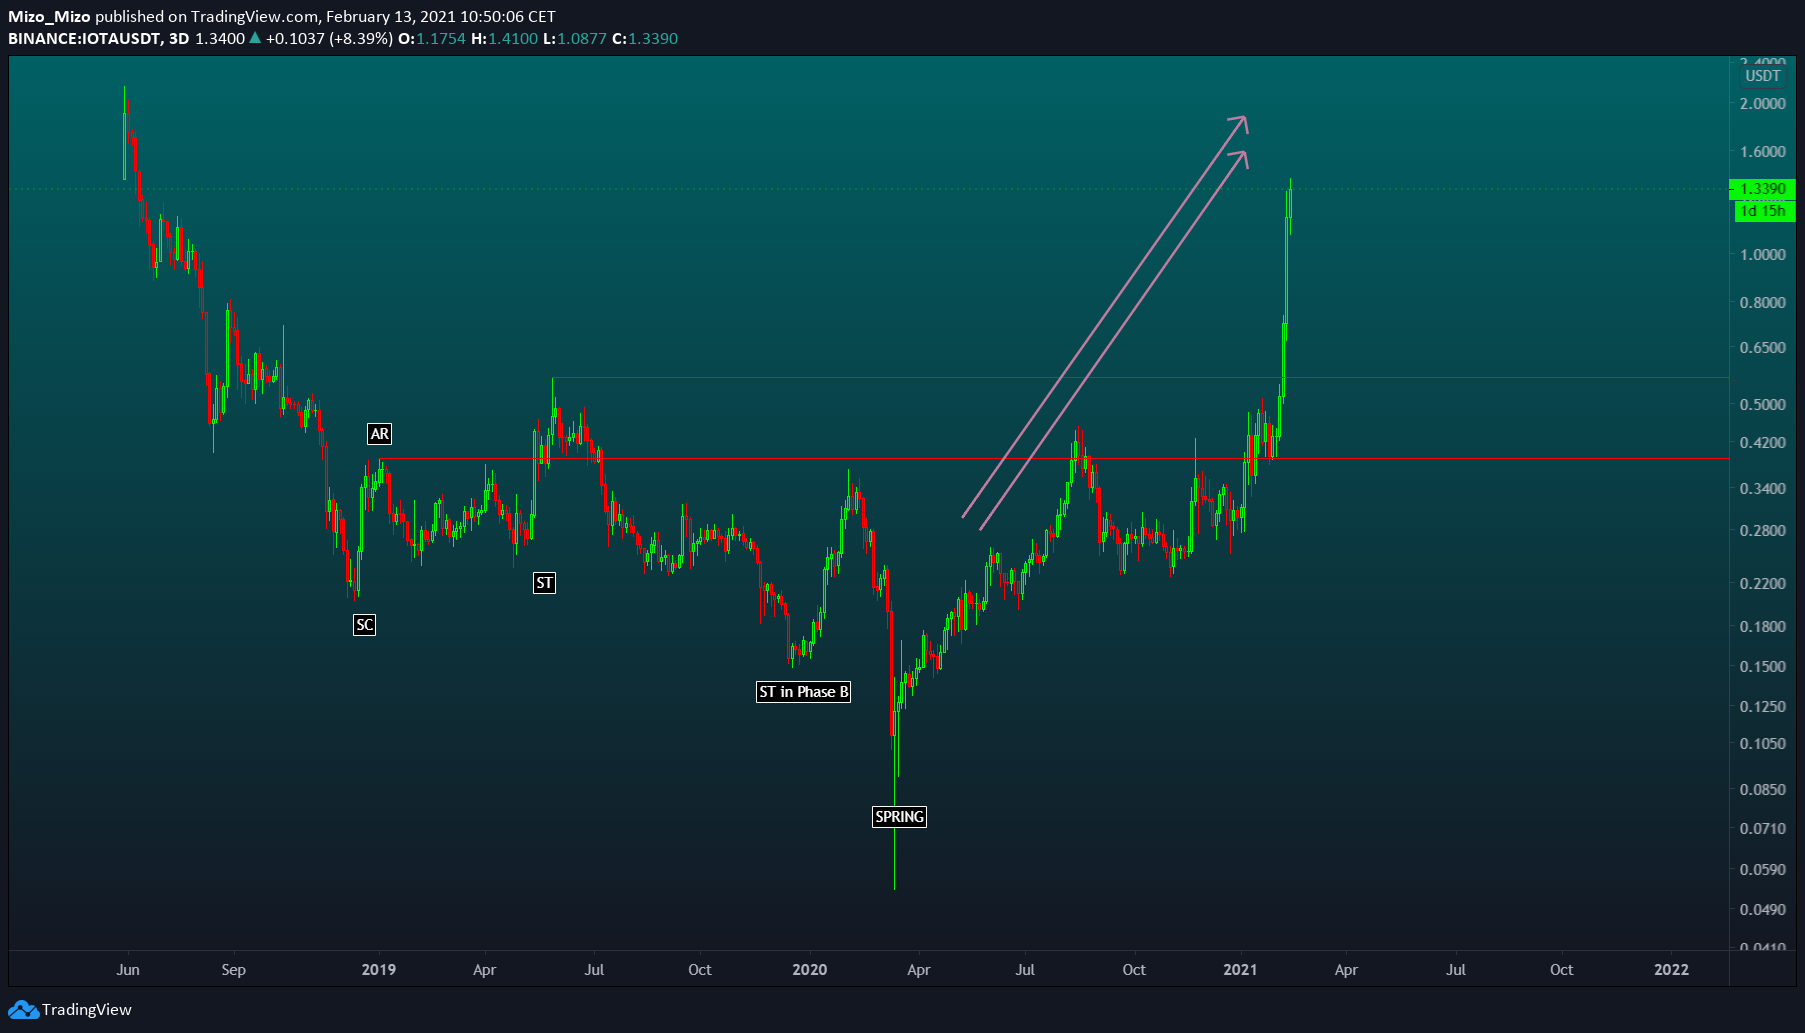Click the 0.5000 price axis label
This screenshot has width=1805, height=1033.
[x=1762, y=405]
